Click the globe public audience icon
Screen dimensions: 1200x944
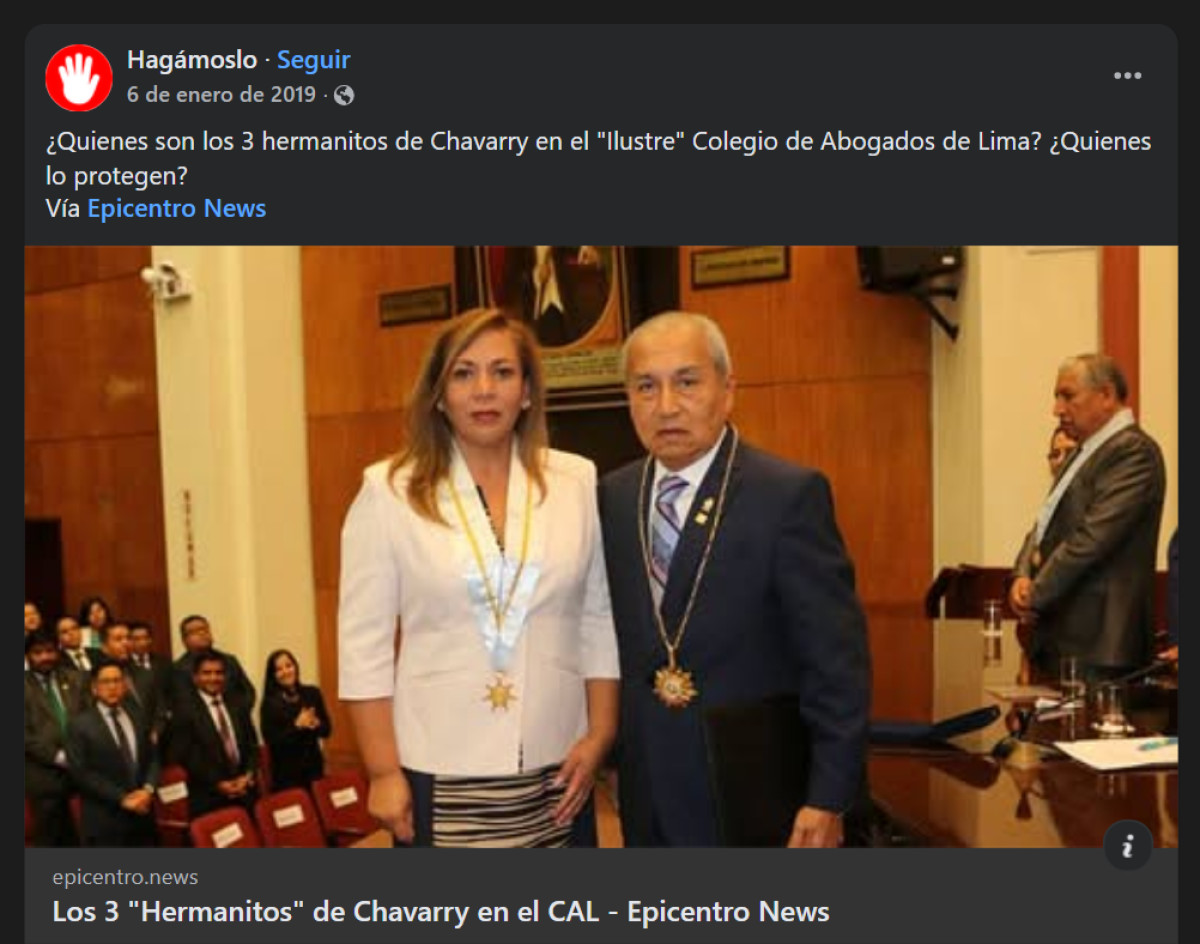point(344,95)
